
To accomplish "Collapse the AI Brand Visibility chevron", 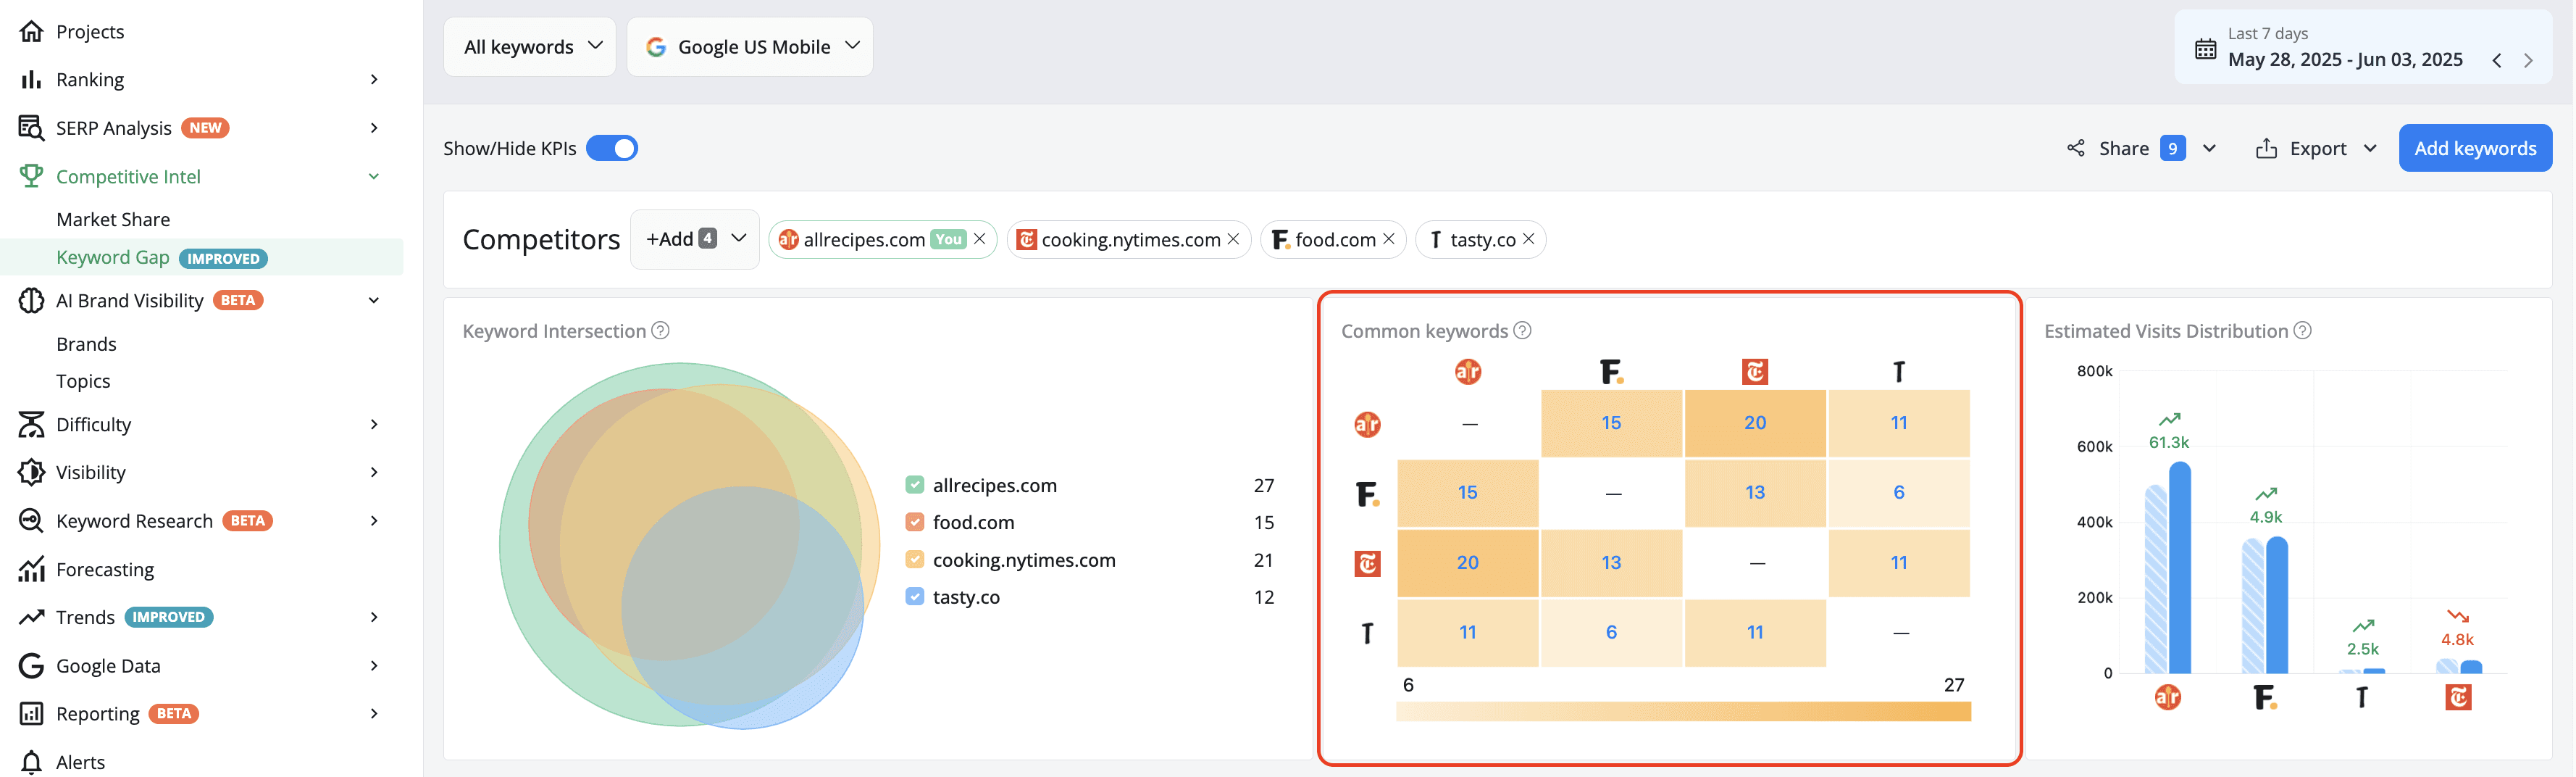I will click(x=374, y=300).
